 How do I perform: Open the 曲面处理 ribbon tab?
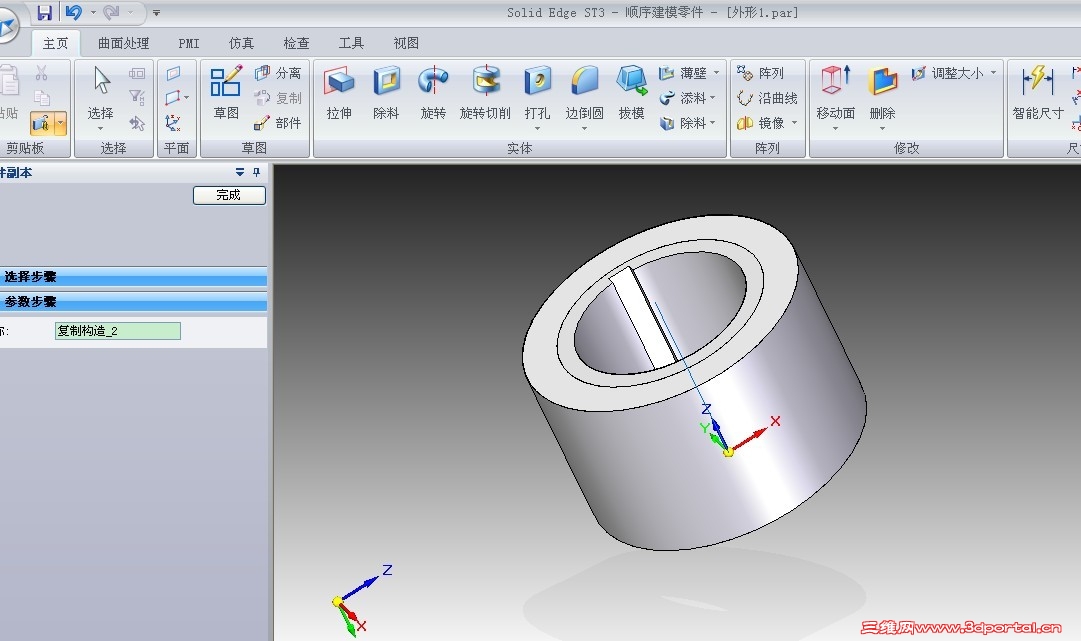click(123, 43)
